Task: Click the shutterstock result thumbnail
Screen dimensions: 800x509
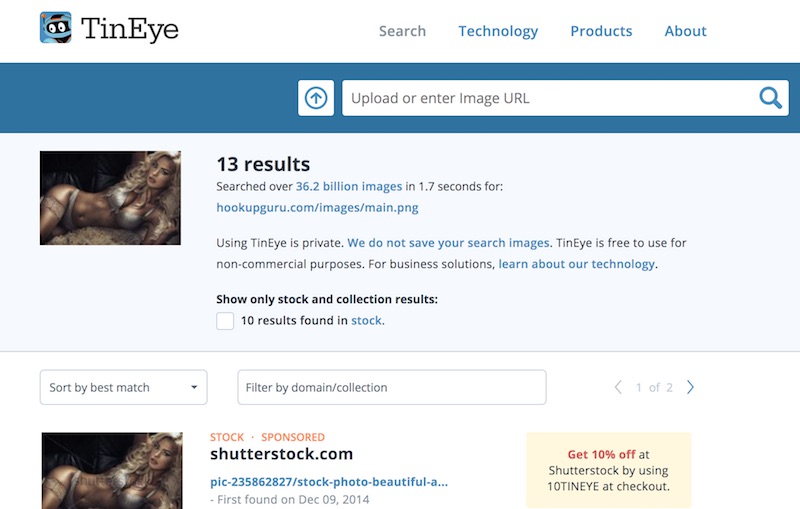Action: [x=112, y=470]
